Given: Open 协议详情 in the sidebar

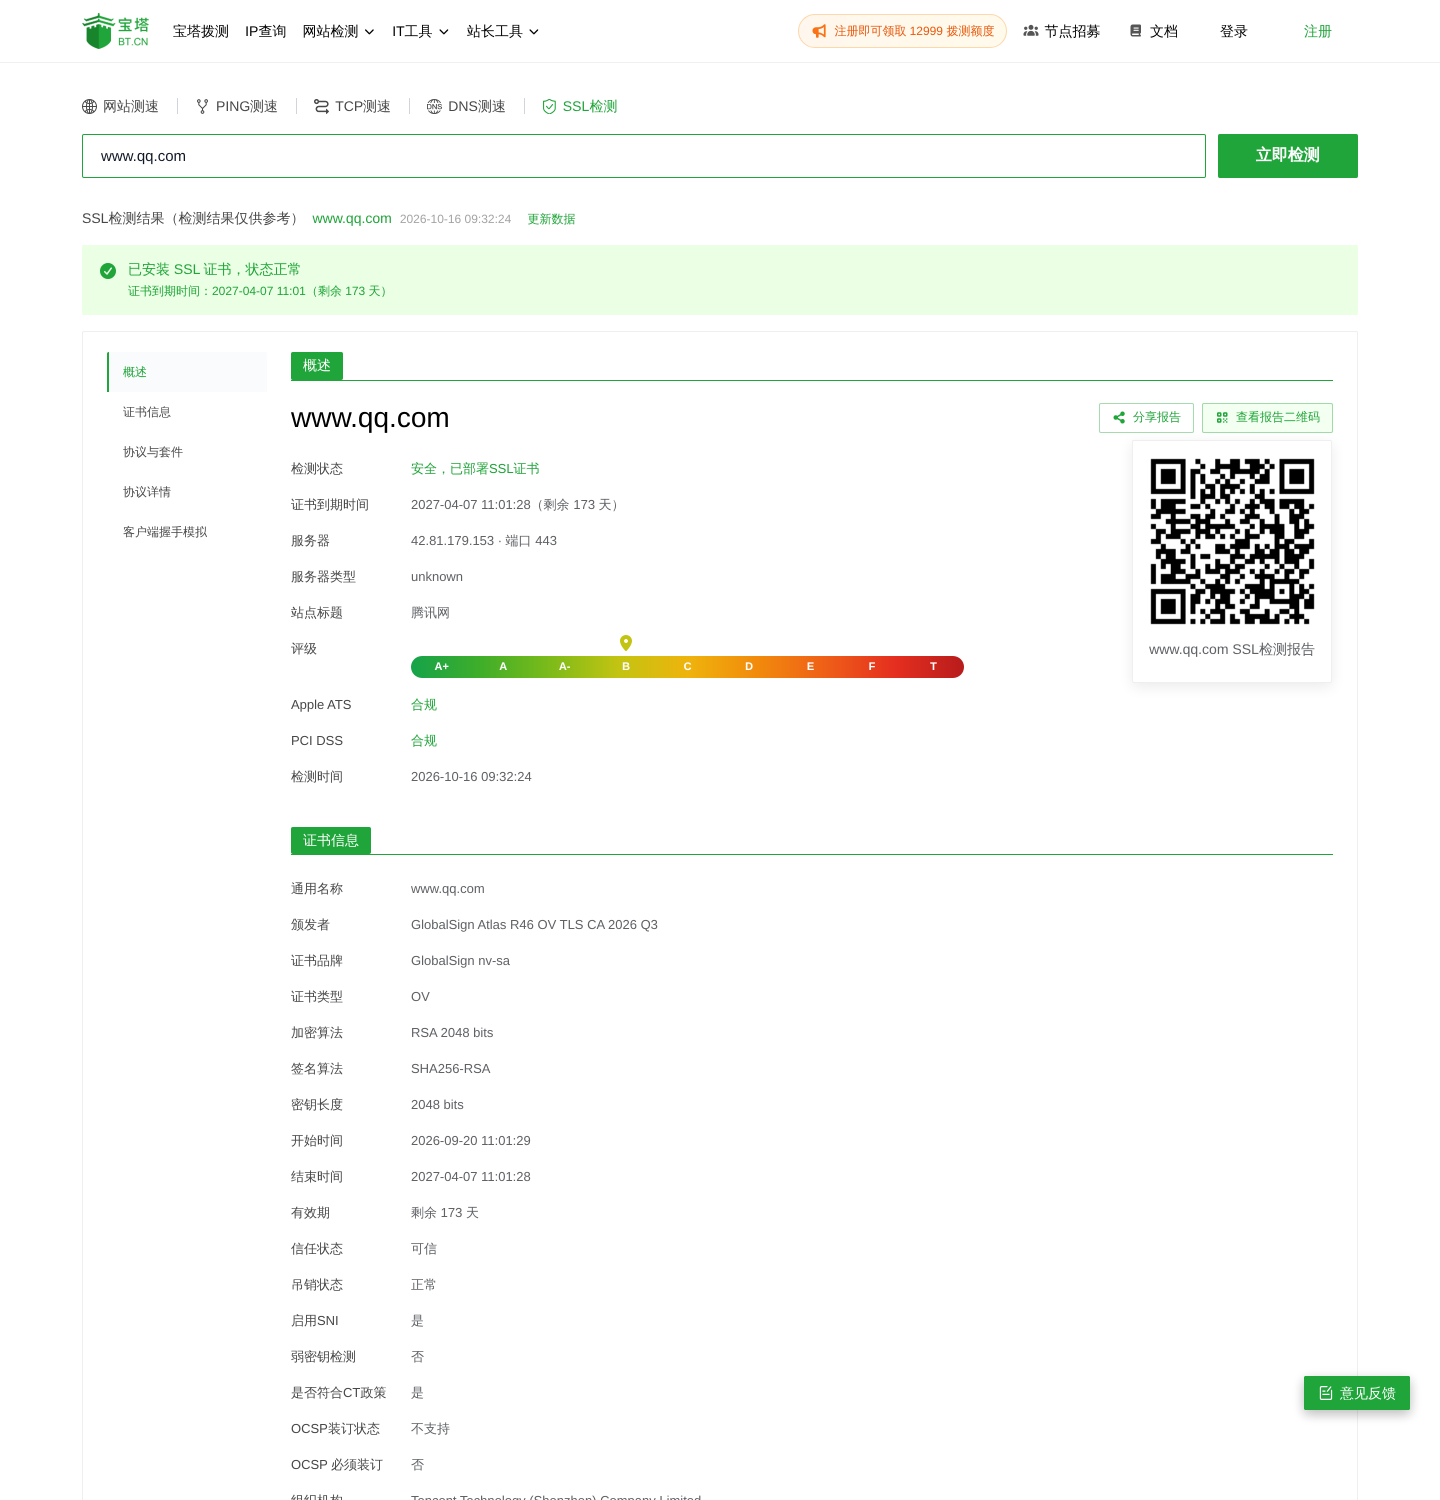Looking at the screenshot, I should (187, 492).
